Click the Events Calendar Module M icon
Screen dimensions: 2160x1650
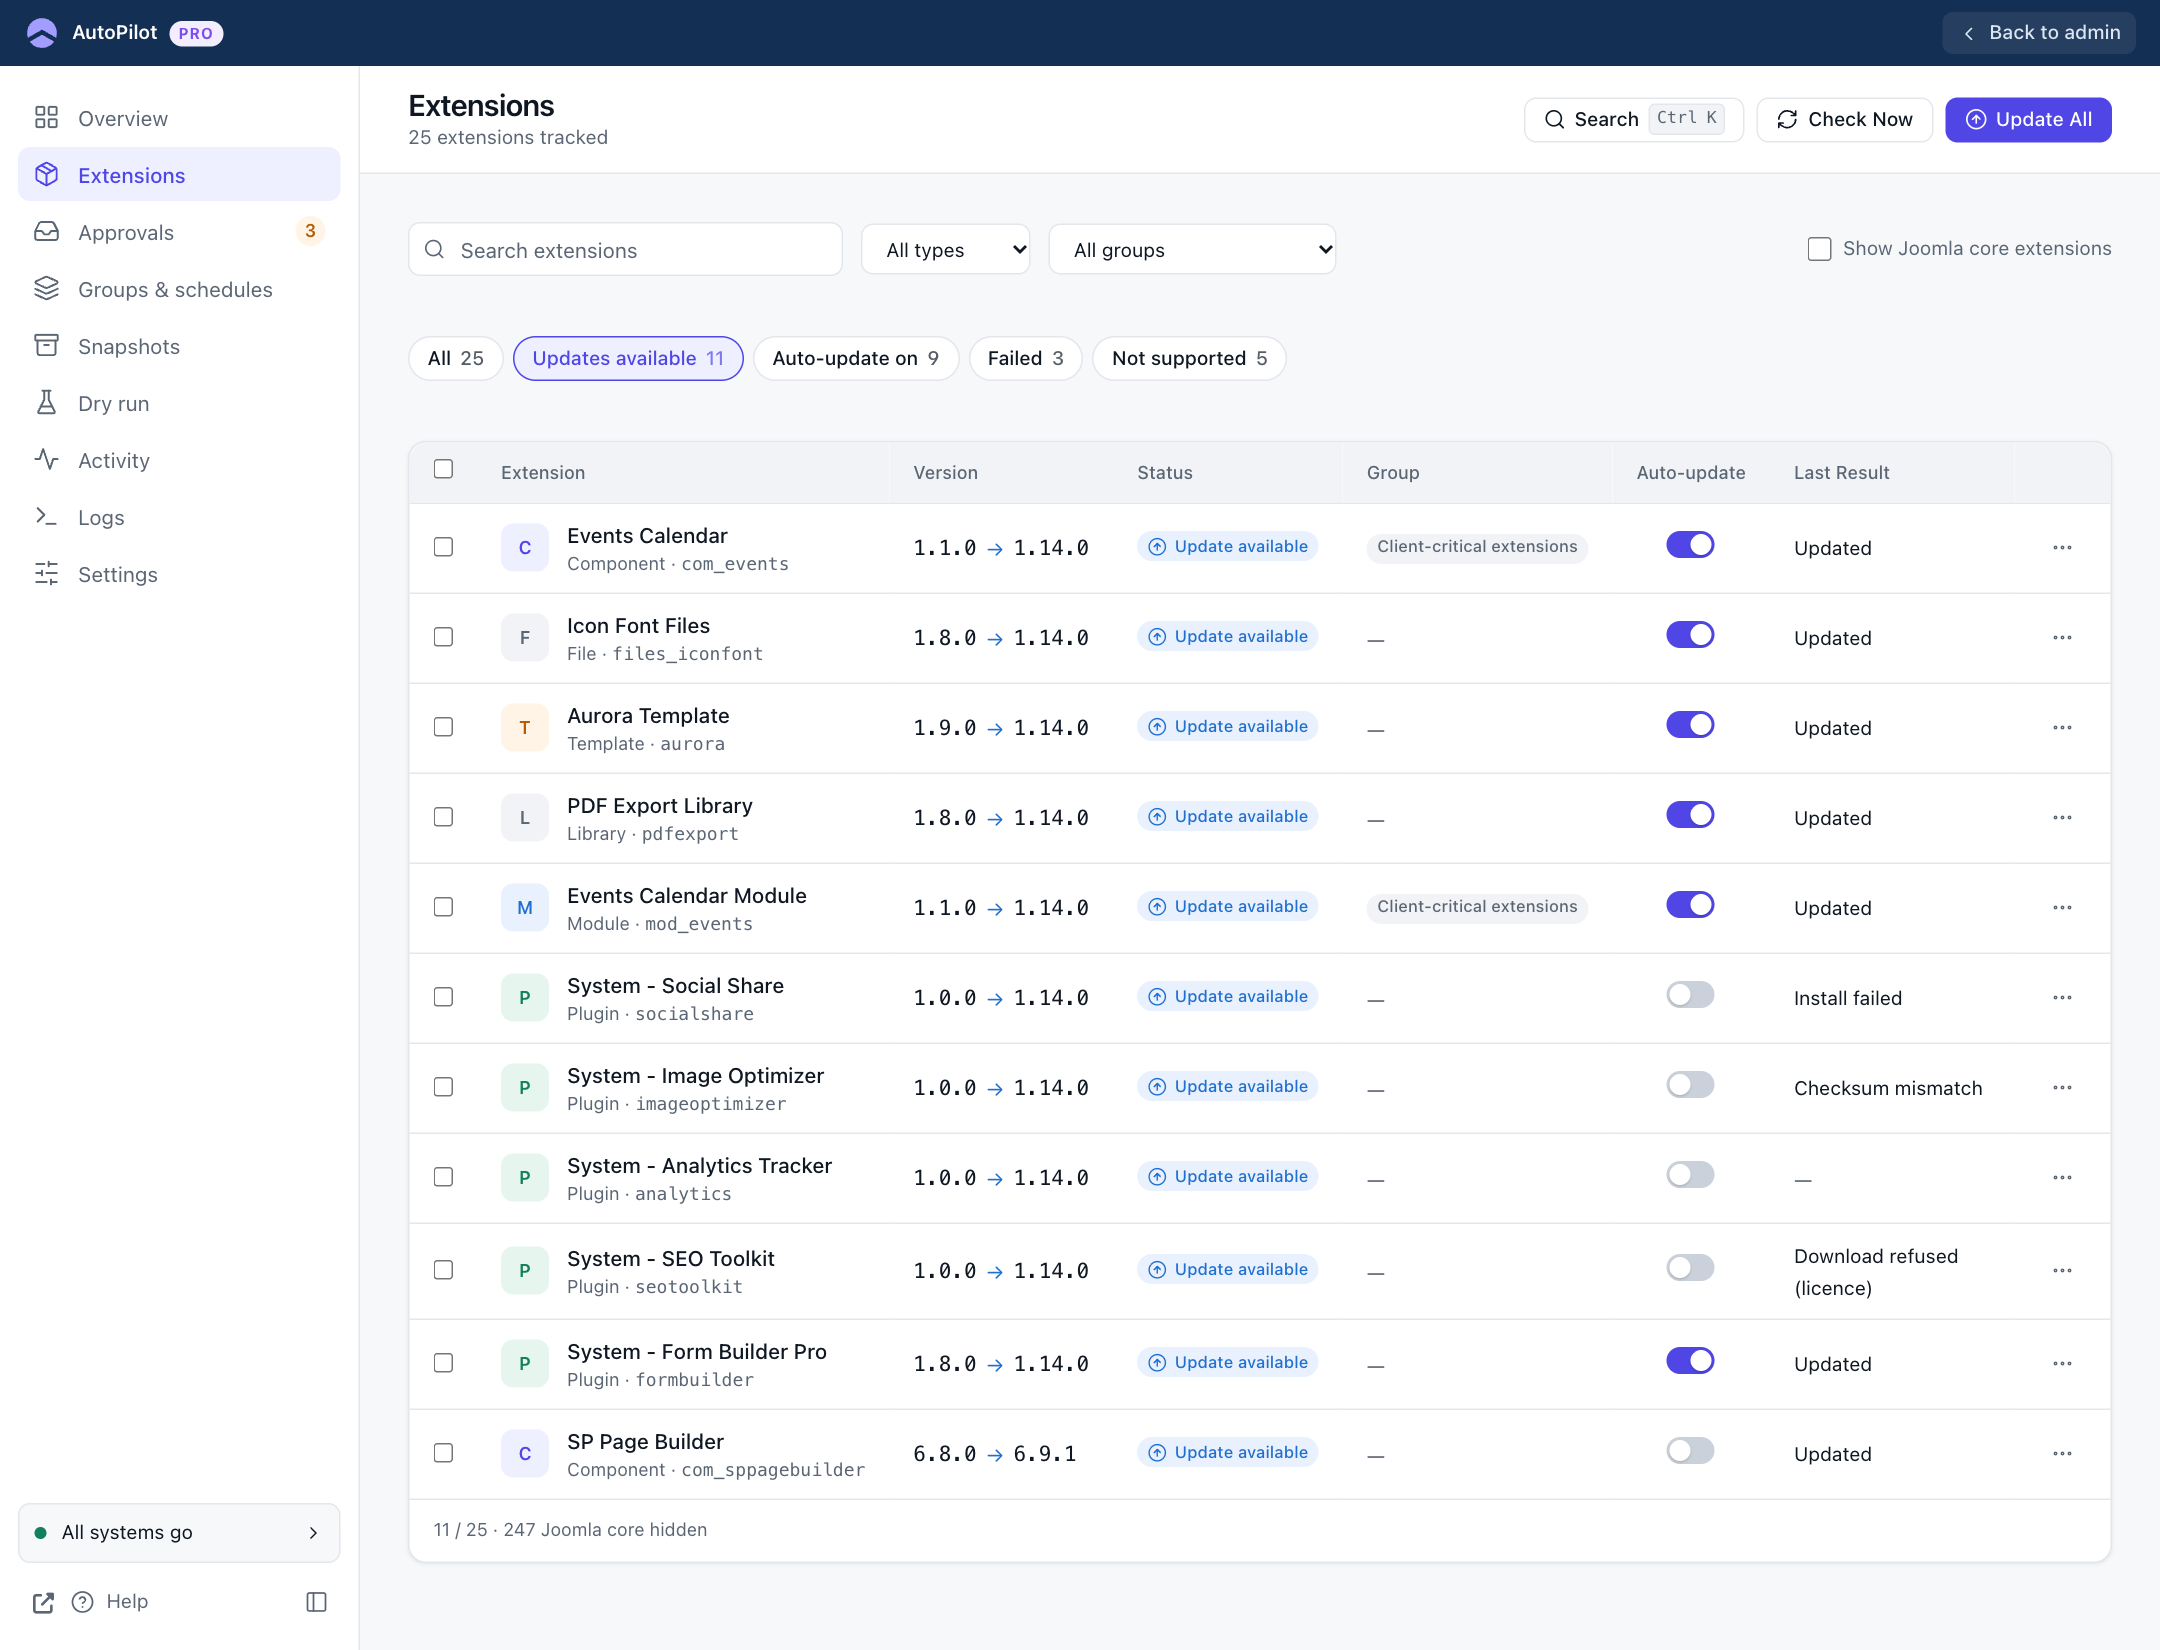point(525,908)
